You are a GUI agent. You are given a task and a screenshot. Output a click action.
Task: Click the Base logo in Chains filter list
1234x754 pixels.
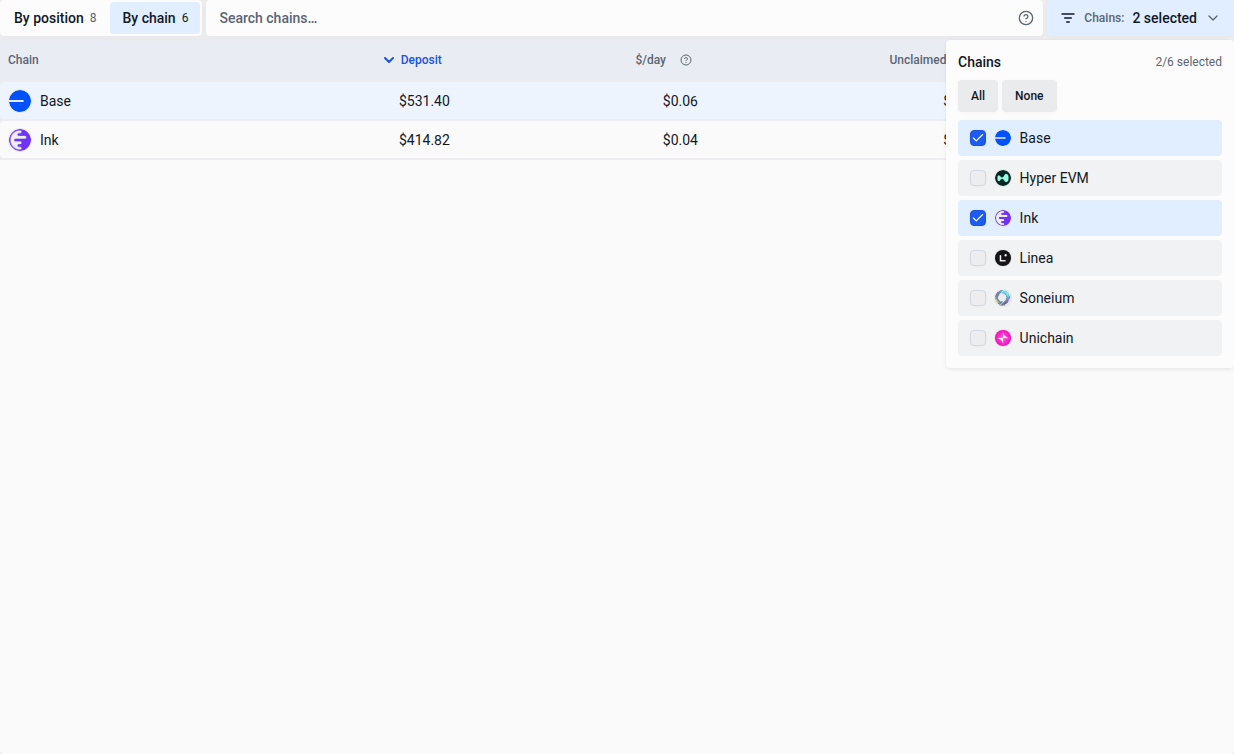1003,138
